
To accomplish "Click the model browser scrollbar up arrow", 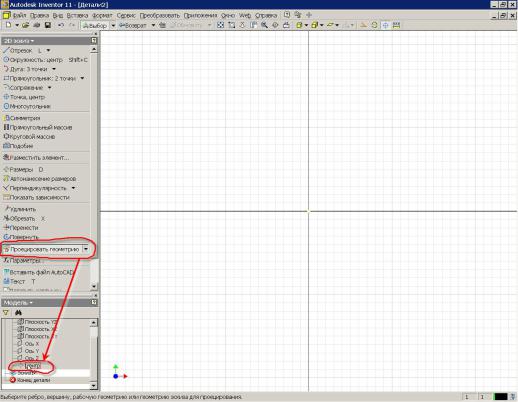I will (94, 322).
